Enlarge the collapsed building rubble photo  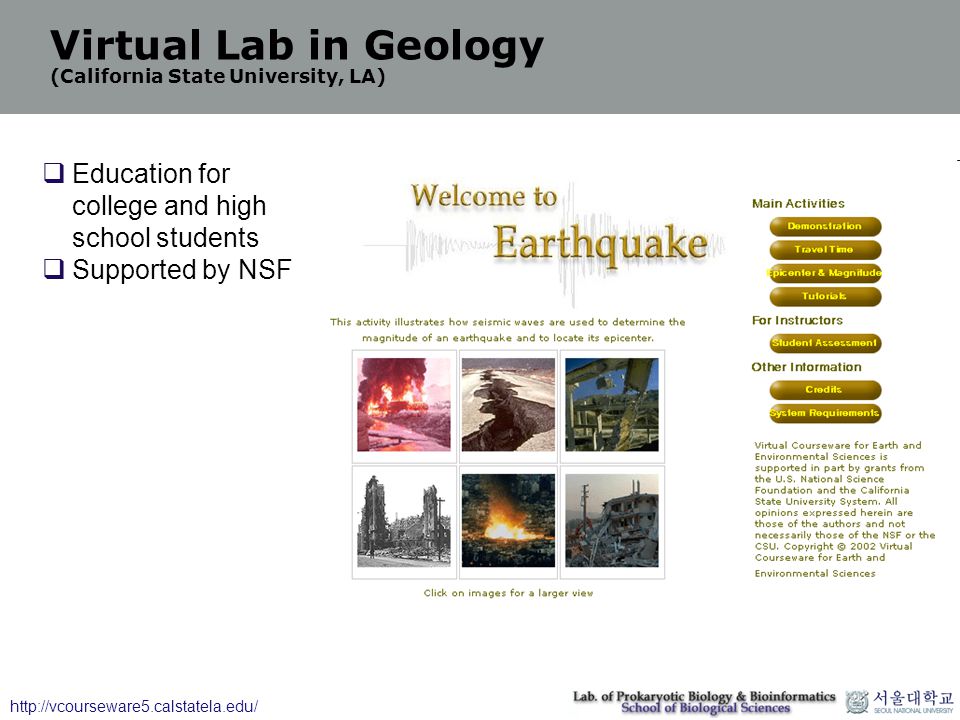point(612,520)
